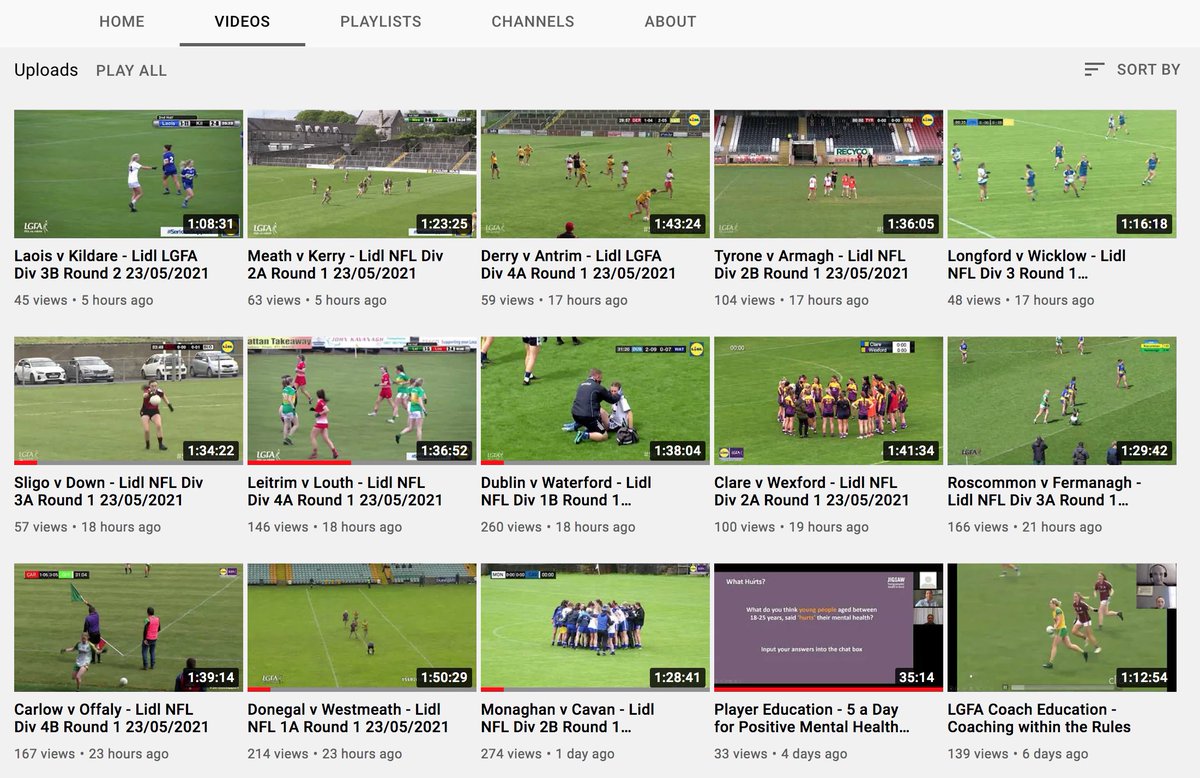Click title Derry v Antrim Div 4A
The height and width of the screenshot is (778, 1200).
pyautogui.click(x=579, y=265)
